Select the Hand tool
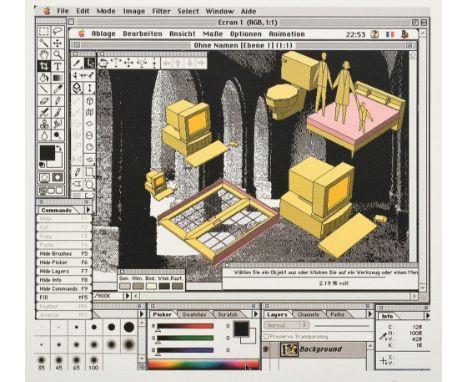 point(44,55)
